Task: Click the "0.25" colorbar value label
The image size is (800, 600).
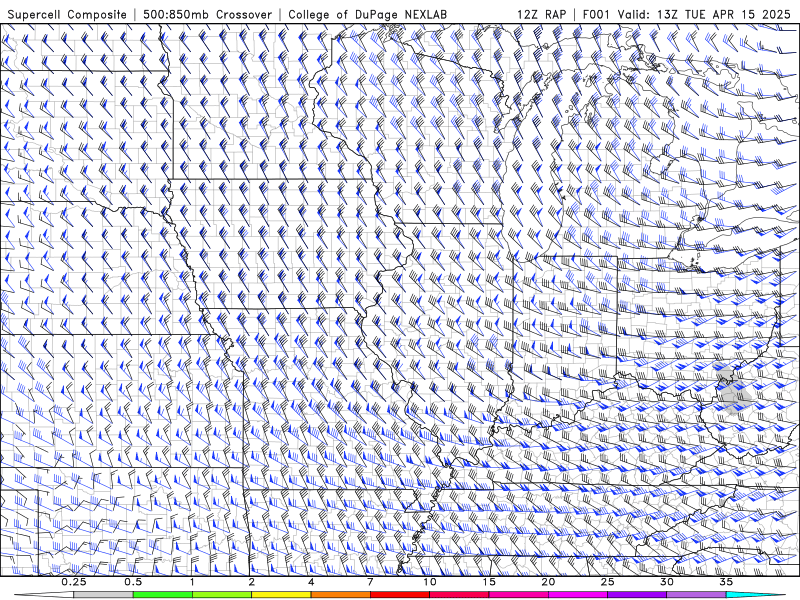Action: 74,582
